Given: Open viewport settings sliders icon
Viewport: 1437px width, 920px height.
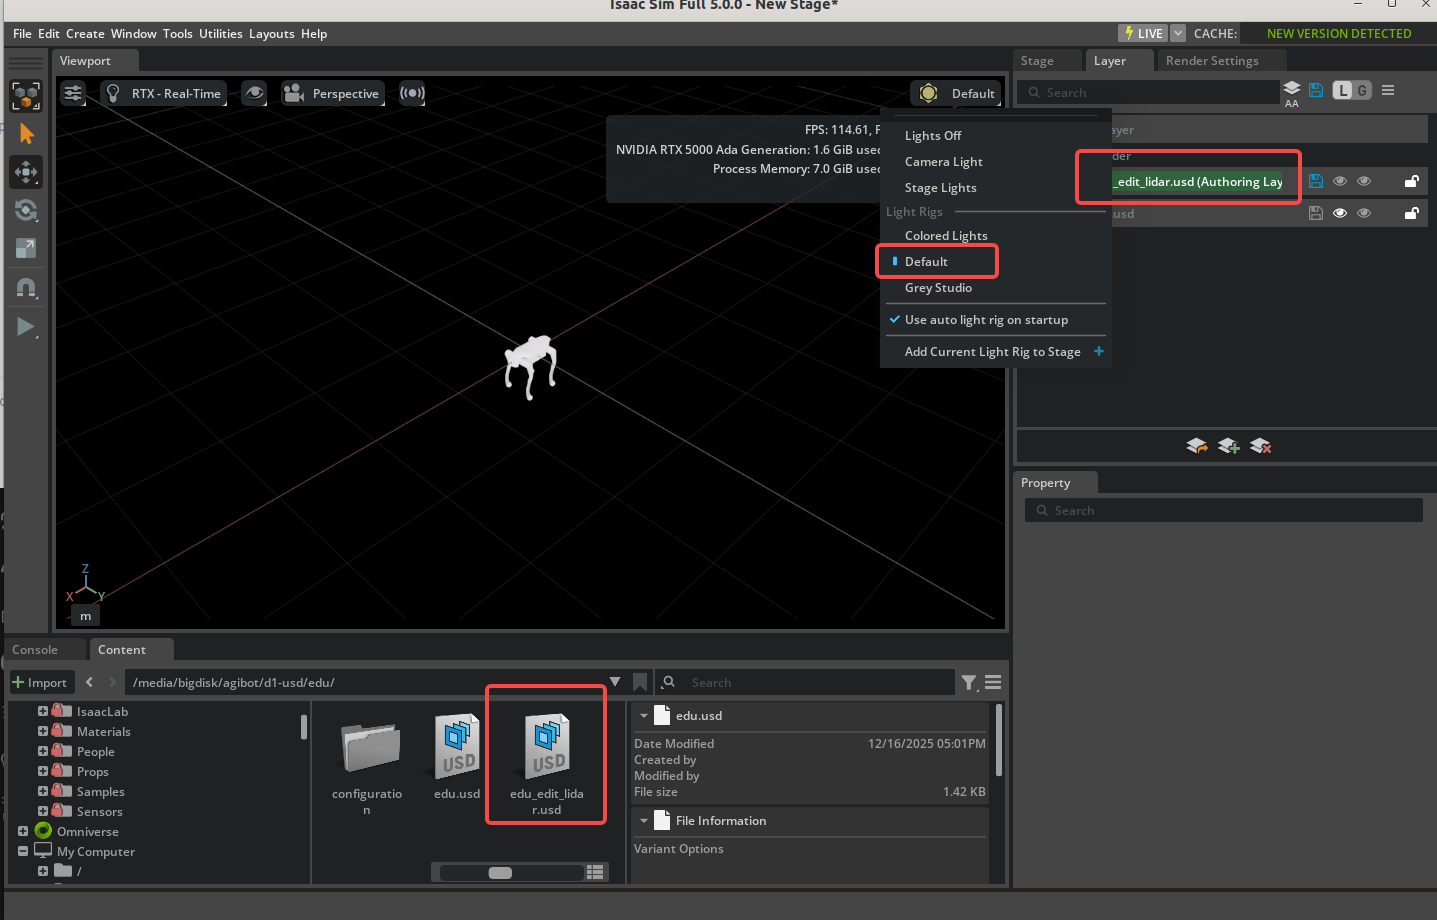Looking at the screenshot, I should point(73,93).
